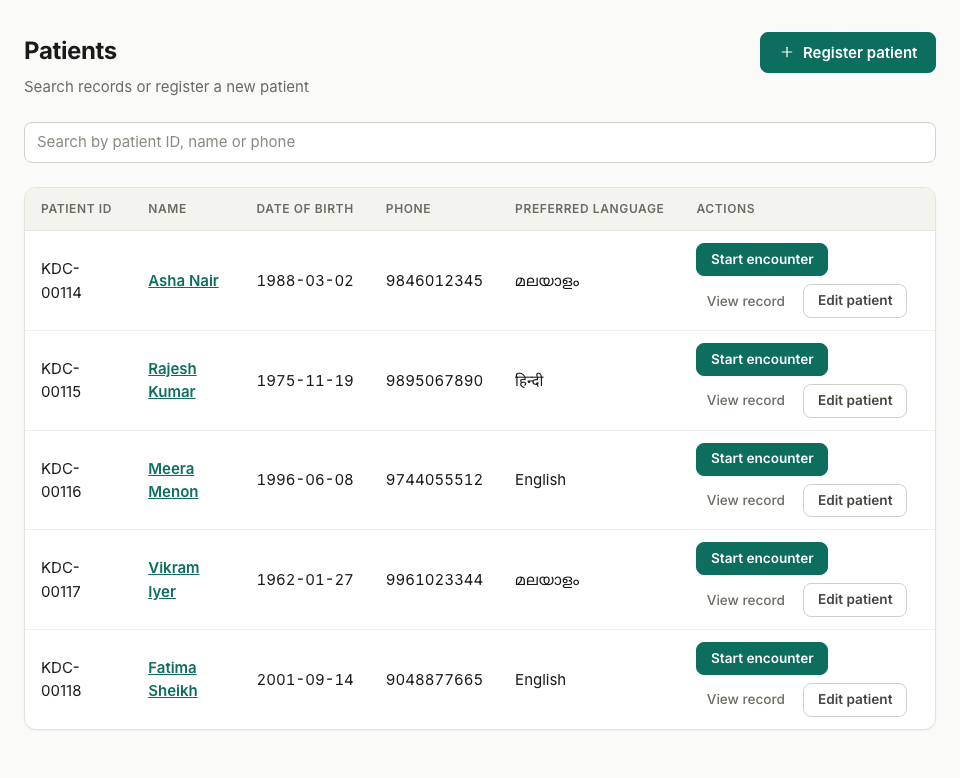Viewport: 960px width, 778px height.
Task: Focus the patient search field
Action: coord(480,143)
